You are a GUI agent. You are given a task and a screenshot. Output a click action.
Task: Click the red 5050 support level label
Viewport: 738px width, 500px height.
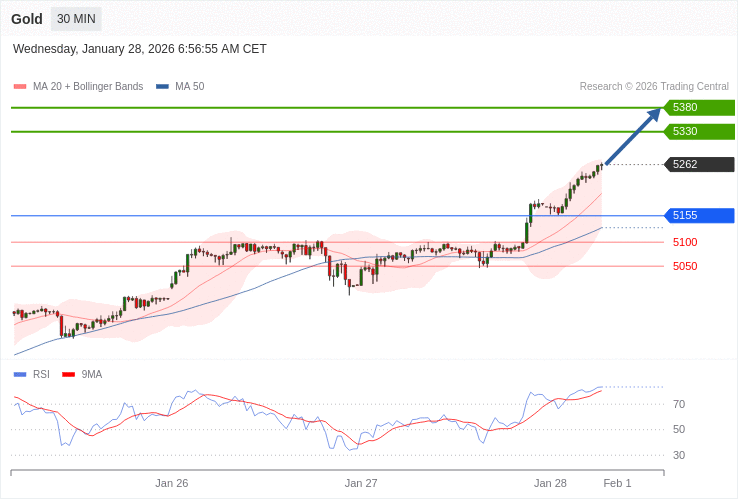tap(685, 266)
